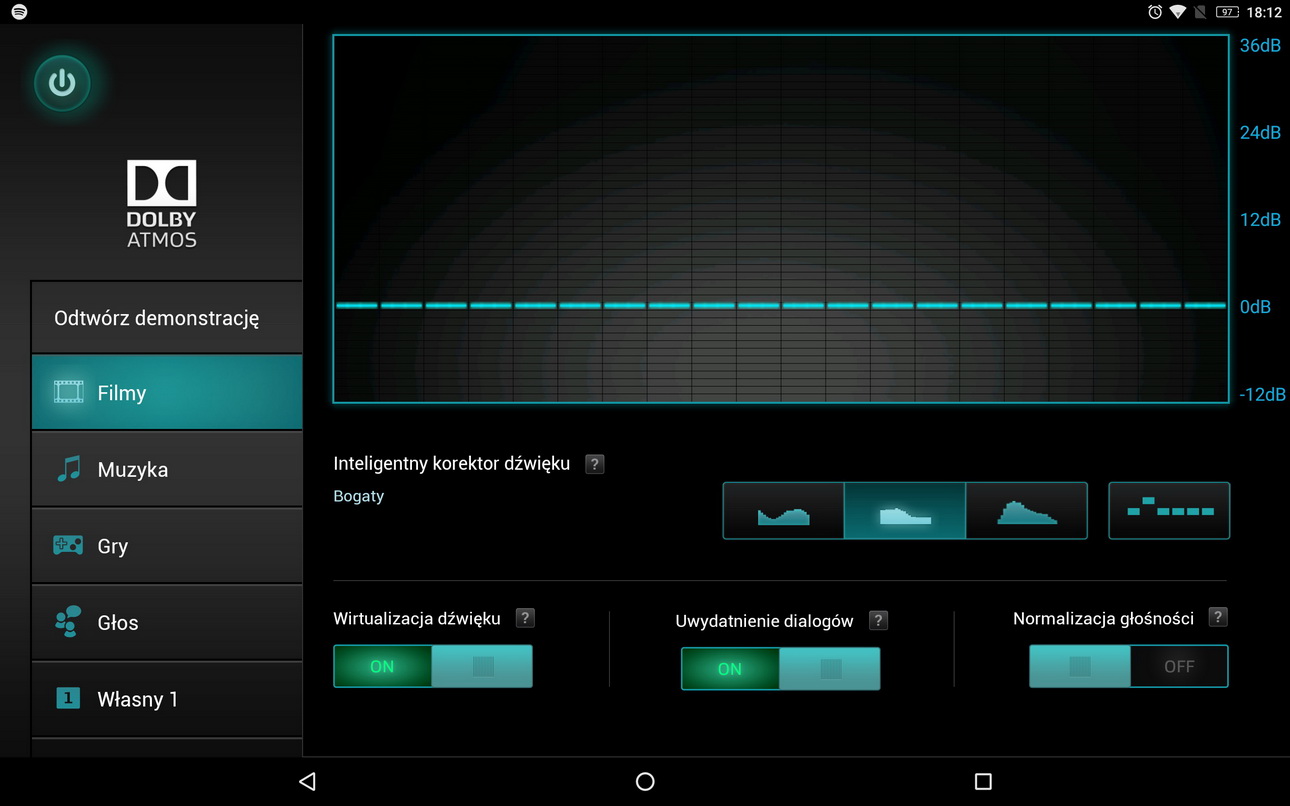Open help for Inteligentny korektor dźwięku

click(595, 464)
